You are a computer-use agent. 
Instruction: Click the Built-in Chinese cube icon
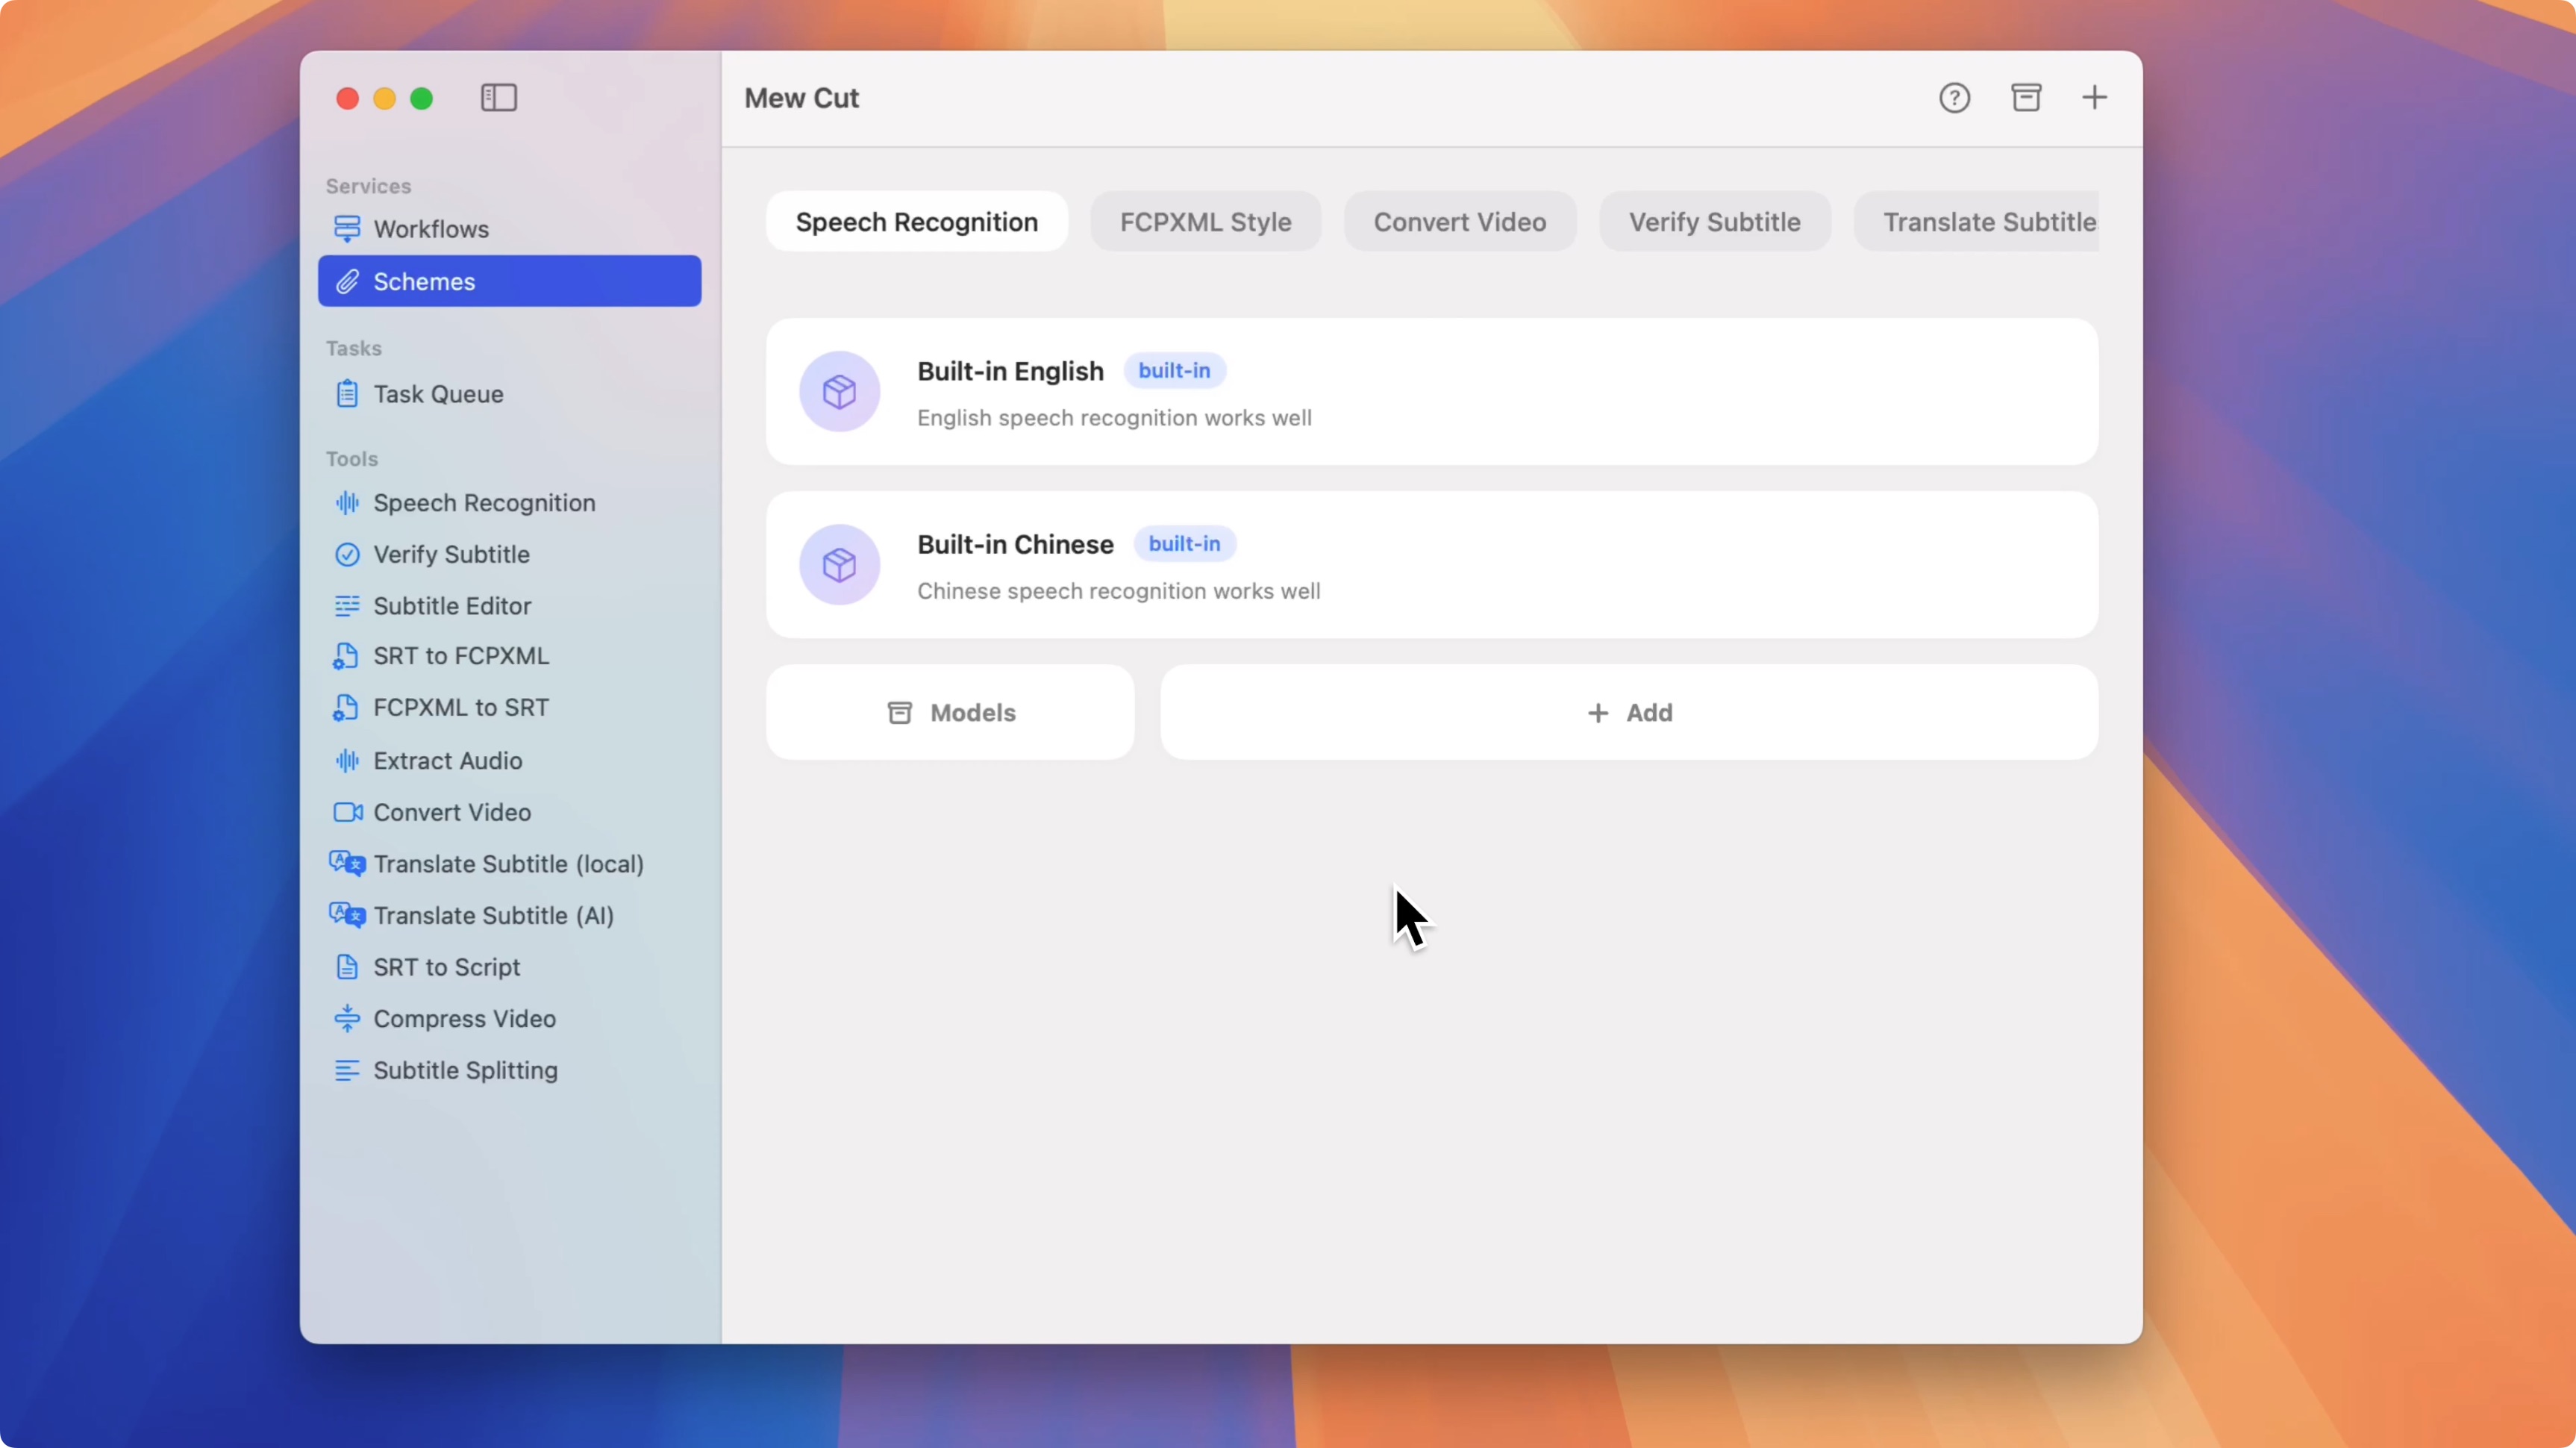pyautogui.click(x=839, y=565)
